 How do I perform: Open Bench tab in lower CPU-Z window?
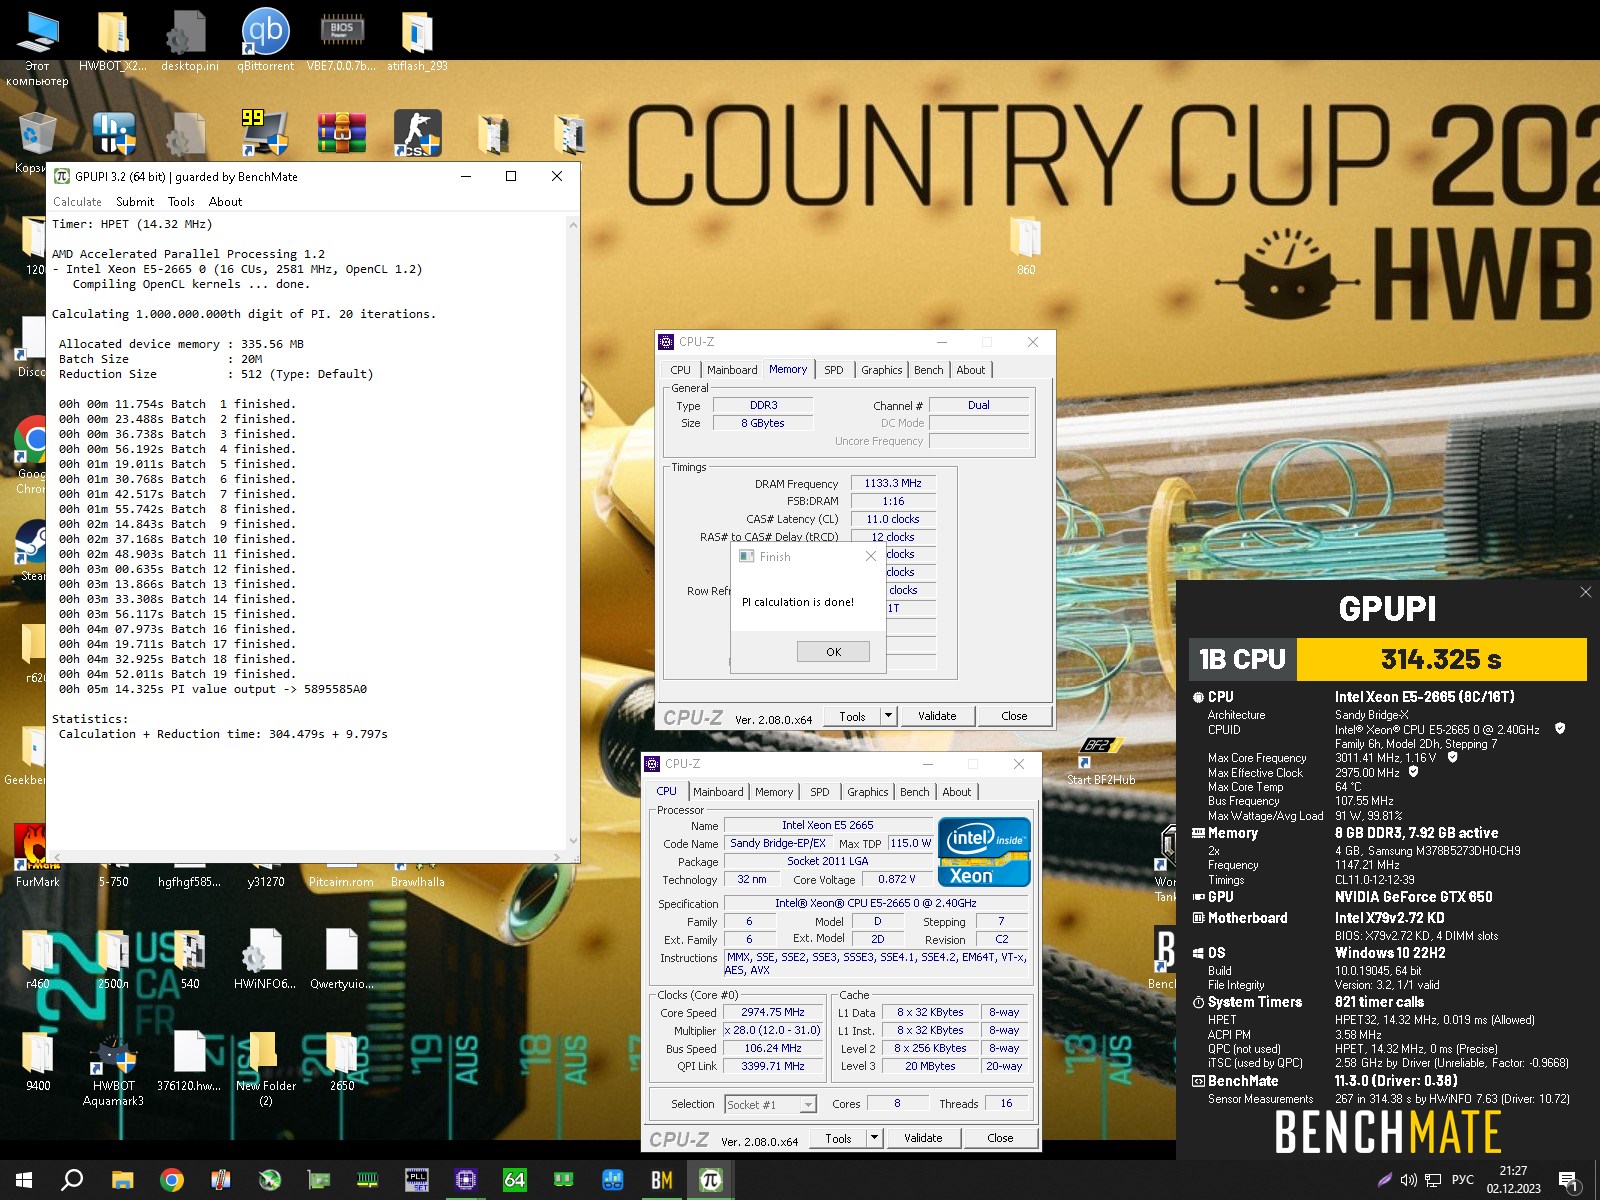(914, 792)
